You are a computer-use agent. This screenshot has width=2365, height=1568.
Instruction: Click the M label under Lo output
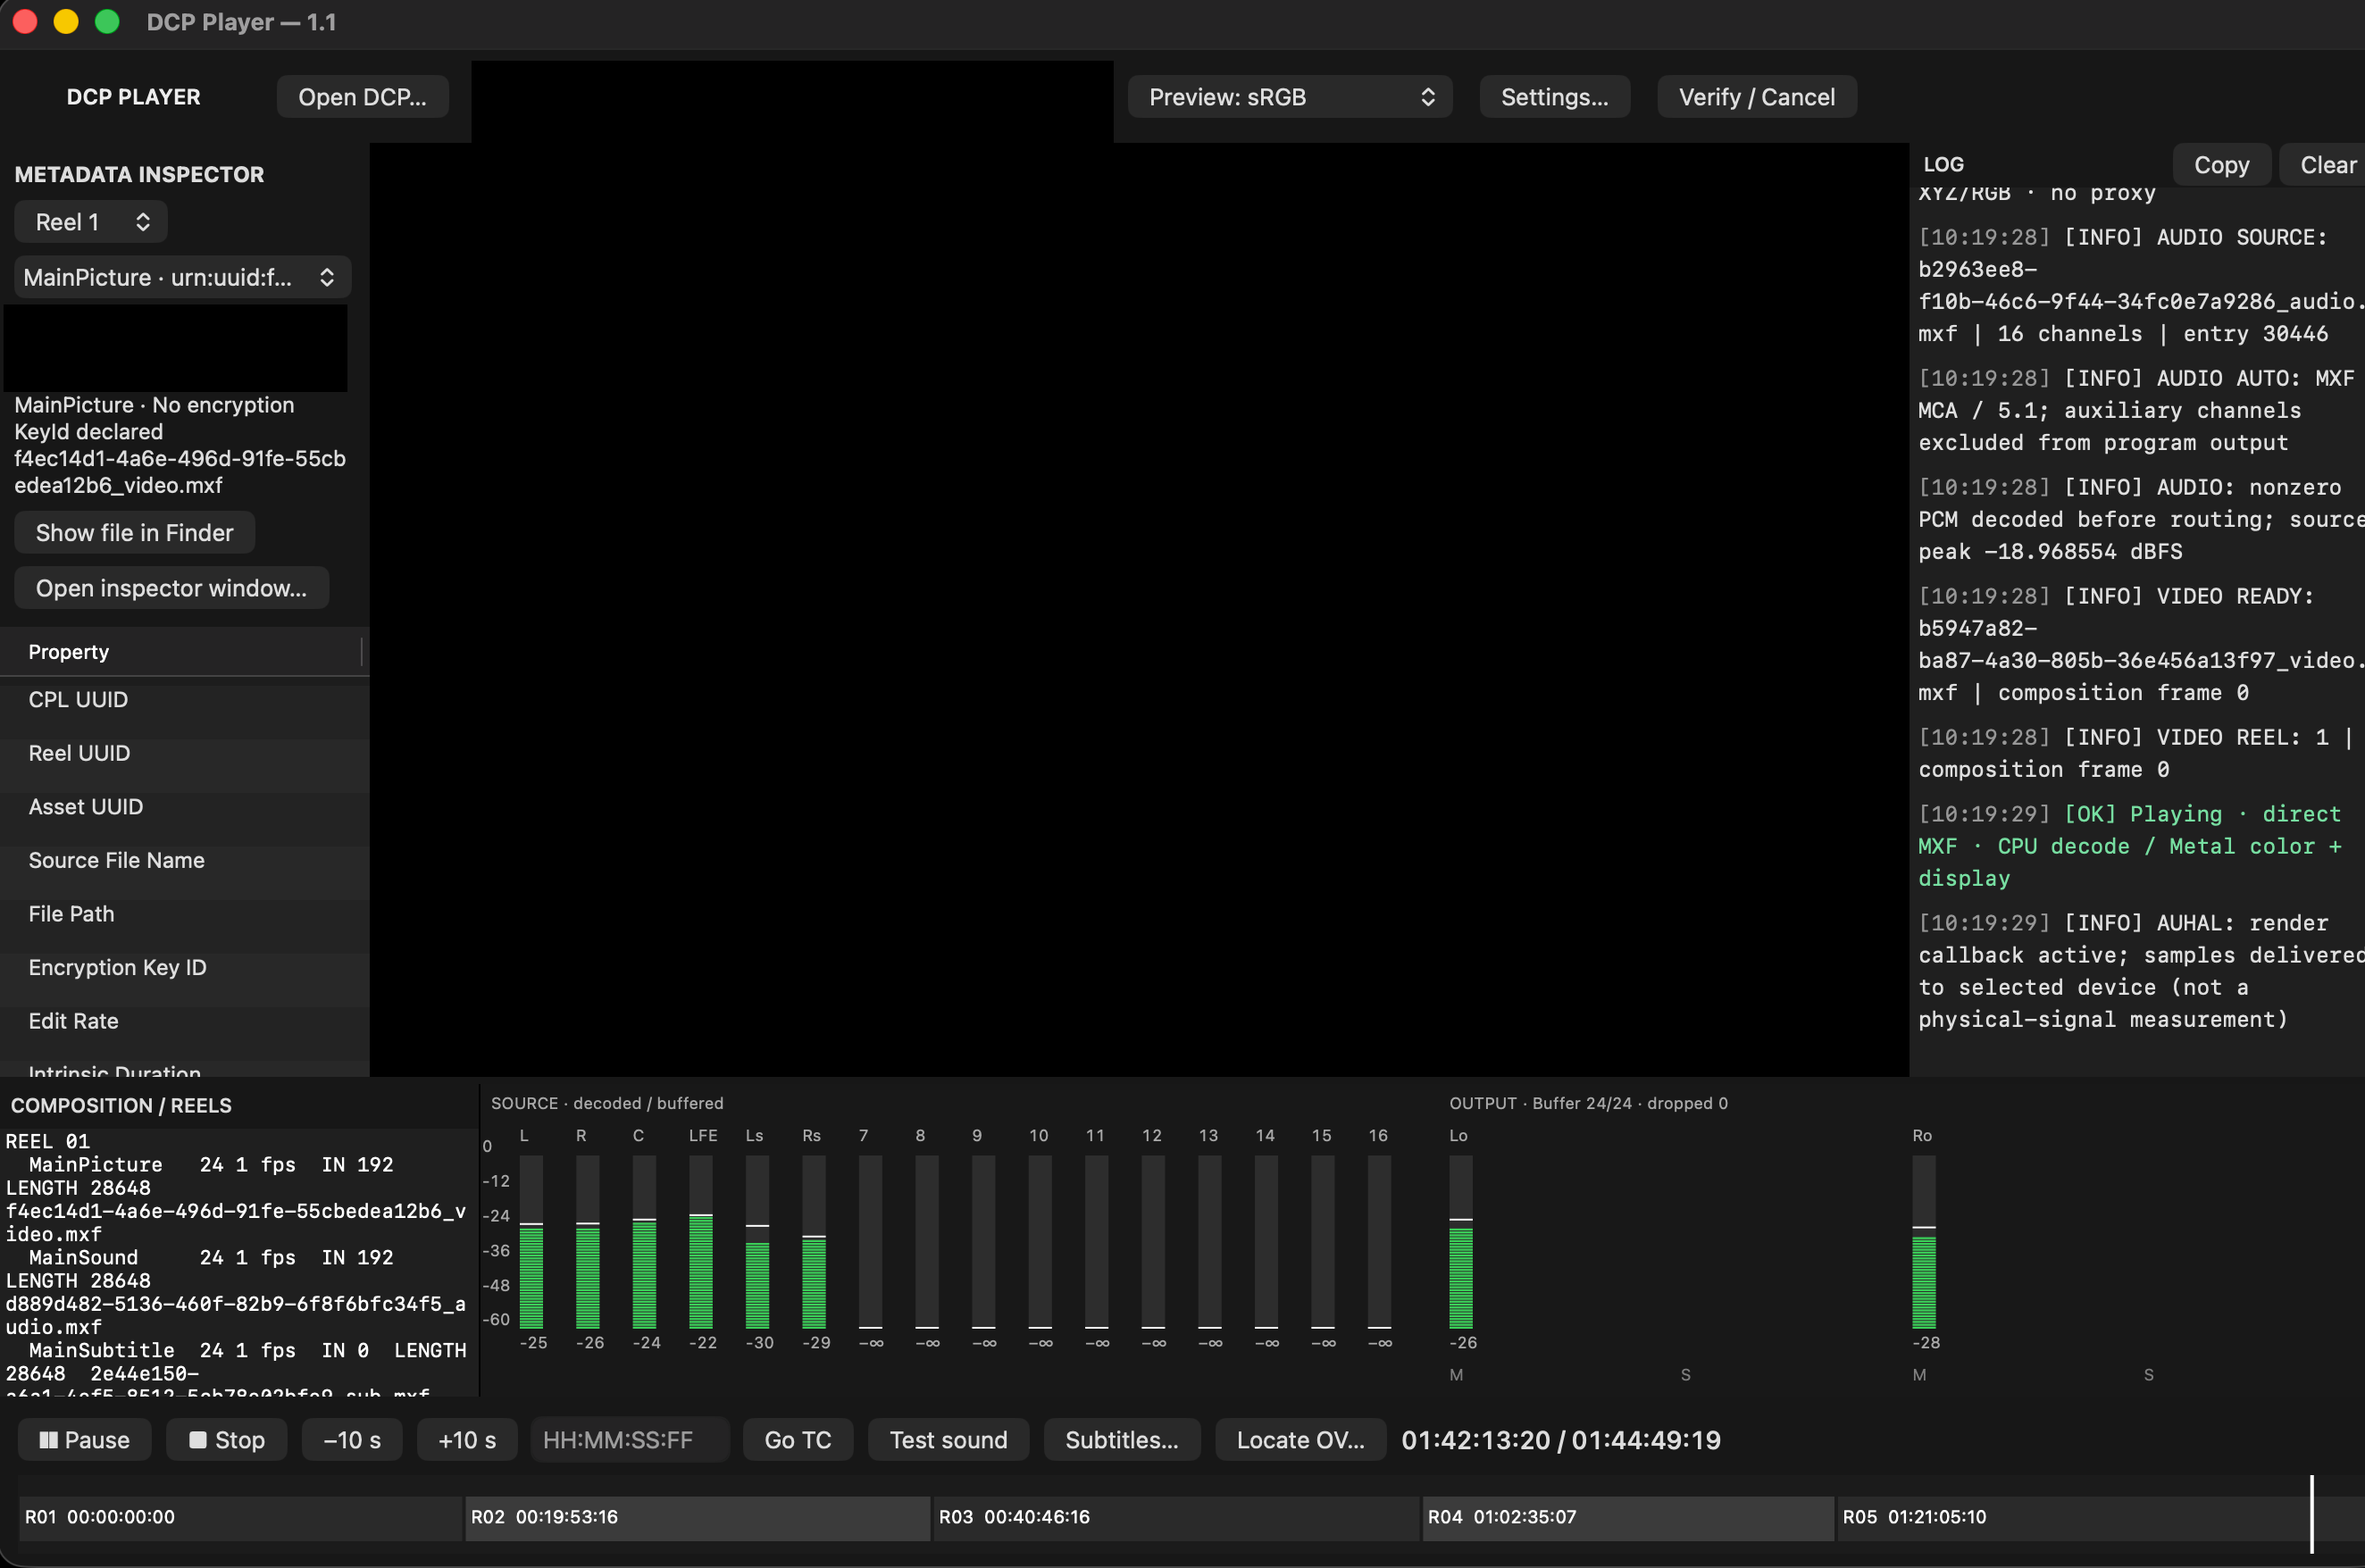click(x=1456, y=1375)
